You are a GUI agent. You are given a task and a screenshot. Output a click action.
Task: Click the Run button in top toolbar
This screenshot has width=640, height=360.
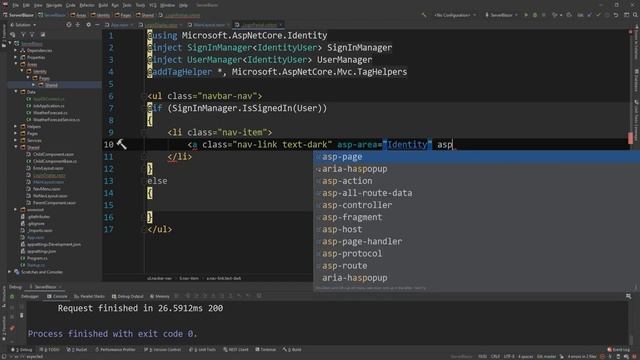[x=526, y=15]
